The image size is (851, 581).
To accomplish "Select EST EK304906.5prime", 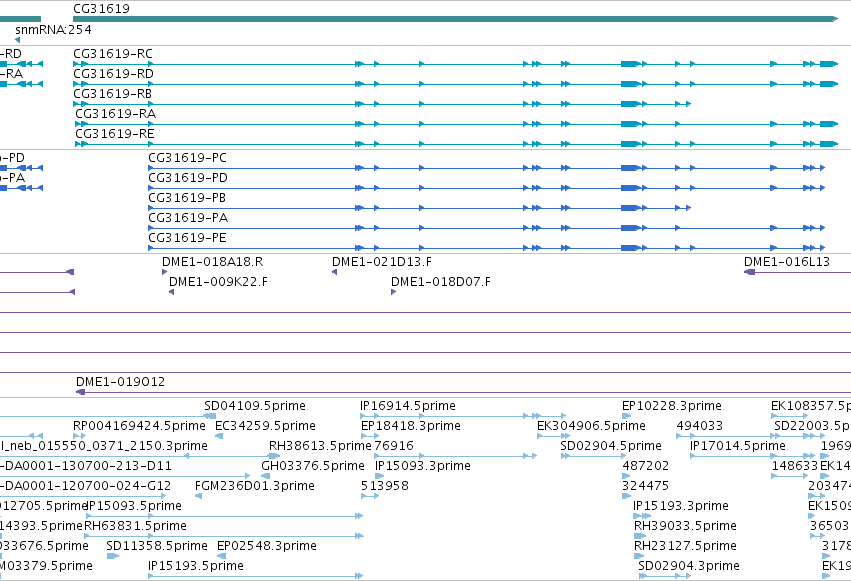I will pos(591,426).
